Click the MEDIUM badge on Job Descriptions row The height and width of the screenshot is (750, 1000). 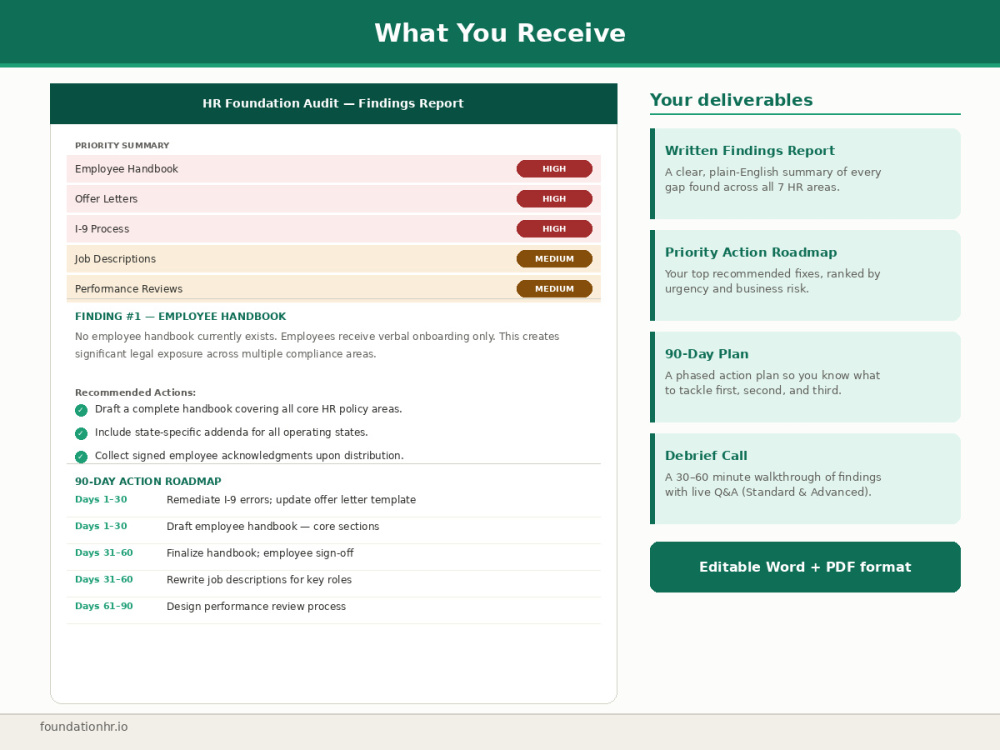[554, 259]
